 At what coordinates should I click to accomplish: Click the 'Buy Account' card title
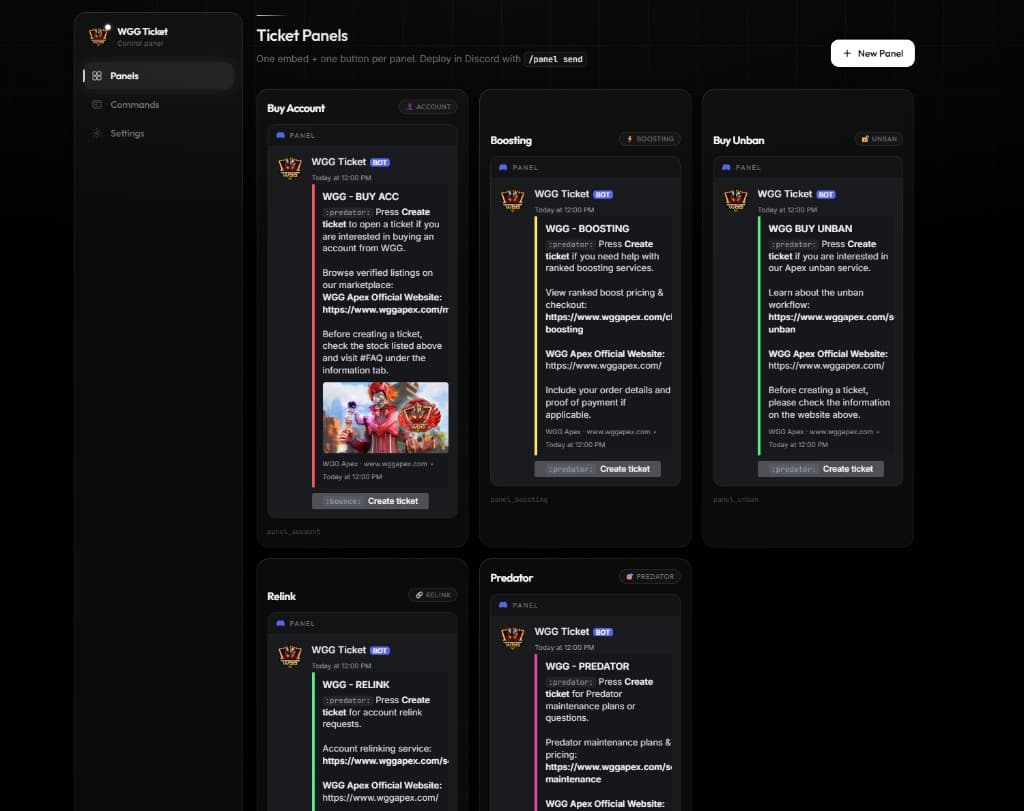coord(296,108)
